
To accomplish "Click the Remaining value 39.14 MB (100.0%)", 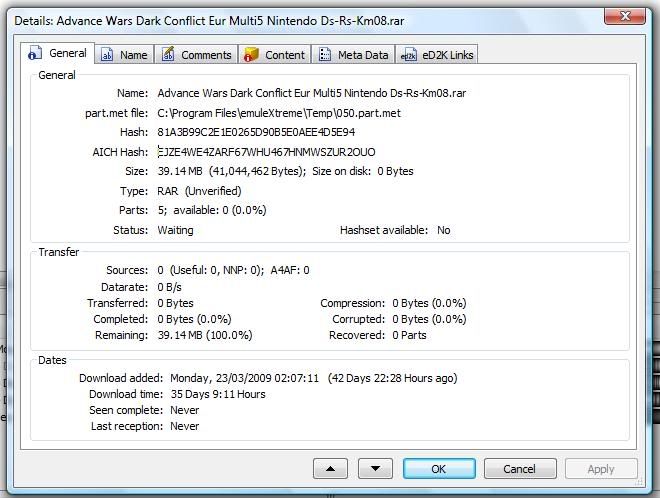I will click(205, 335).
